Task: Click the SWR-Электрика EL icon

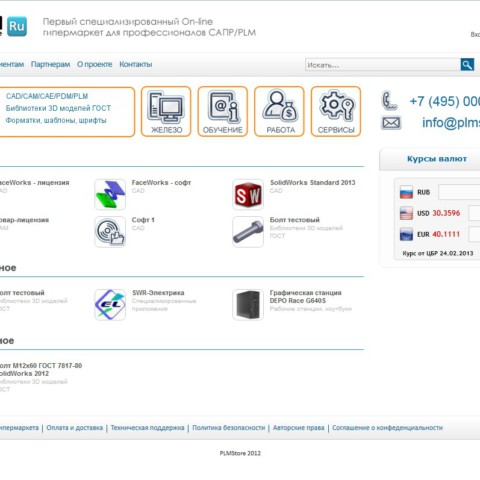Action: (110, 305)
